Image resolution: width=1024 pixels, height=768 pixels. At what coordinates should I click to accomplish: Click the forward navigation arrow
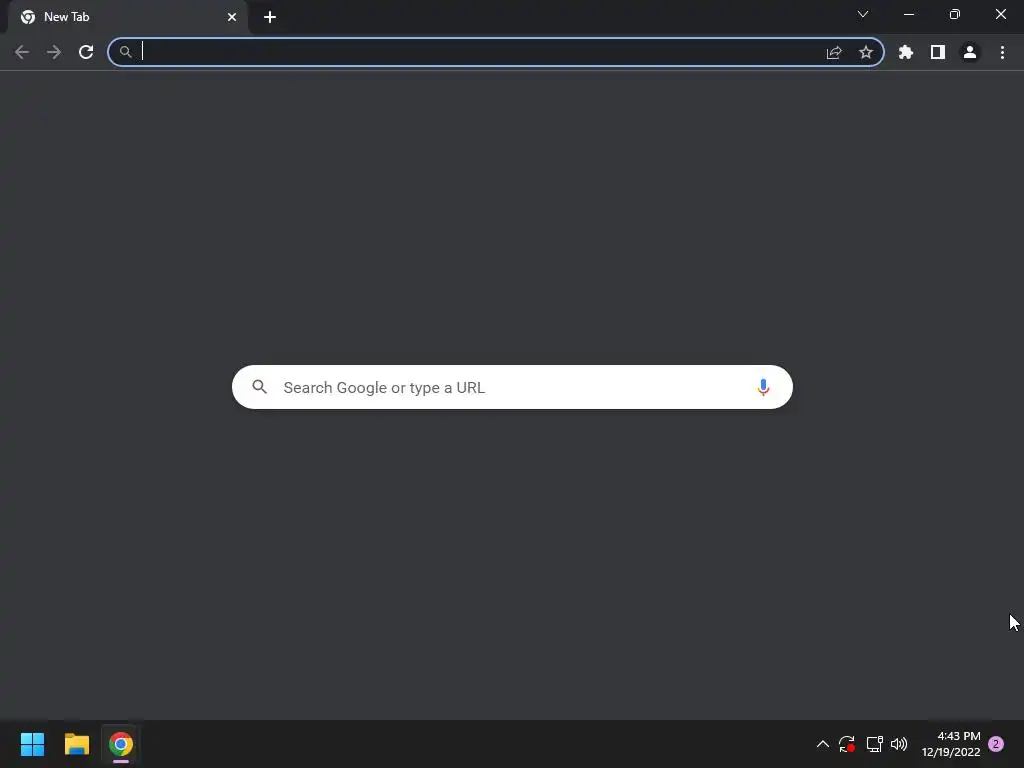54,52
